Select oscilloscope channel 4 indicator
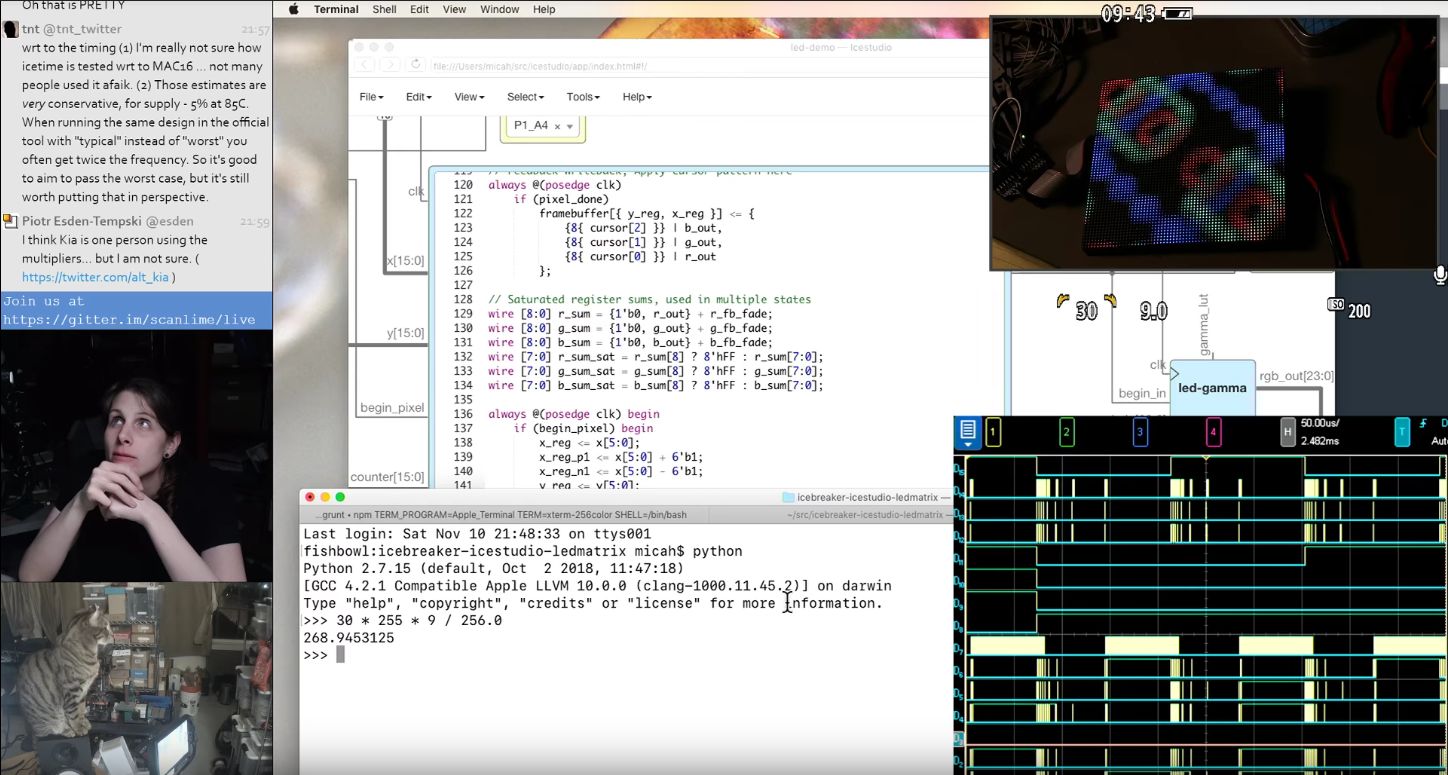Viewport: 1448px width, 775px height. coord(1213,432)
